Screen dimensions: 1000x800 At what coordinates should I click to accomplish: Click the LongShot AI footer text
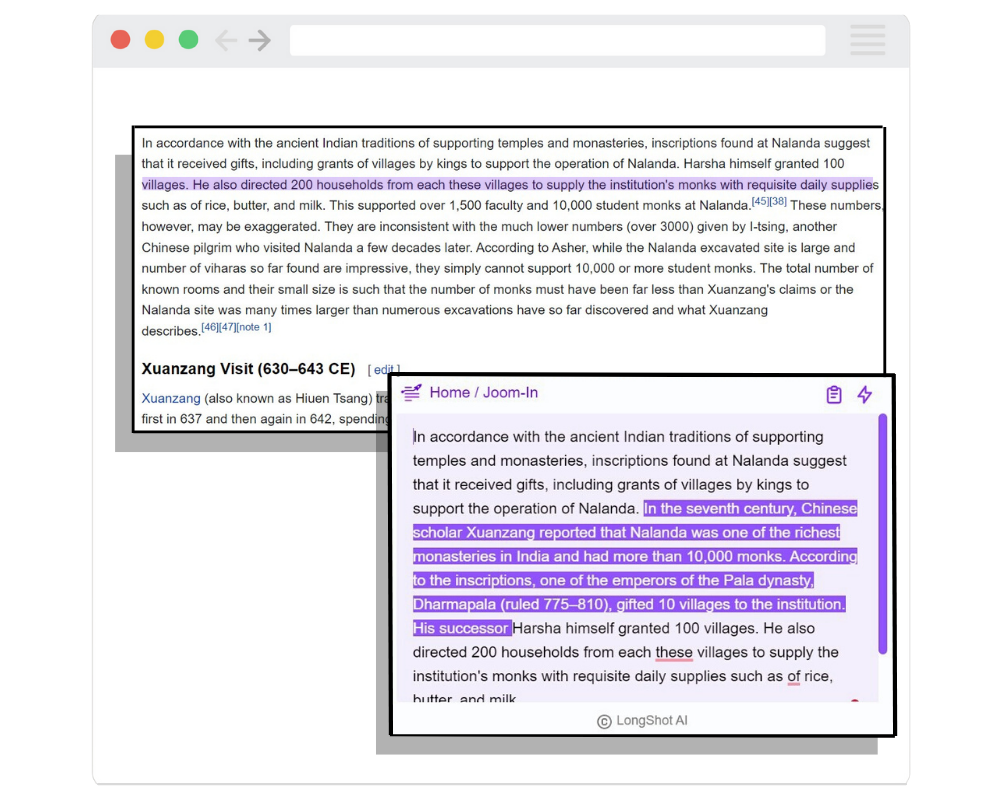(642, 721)
